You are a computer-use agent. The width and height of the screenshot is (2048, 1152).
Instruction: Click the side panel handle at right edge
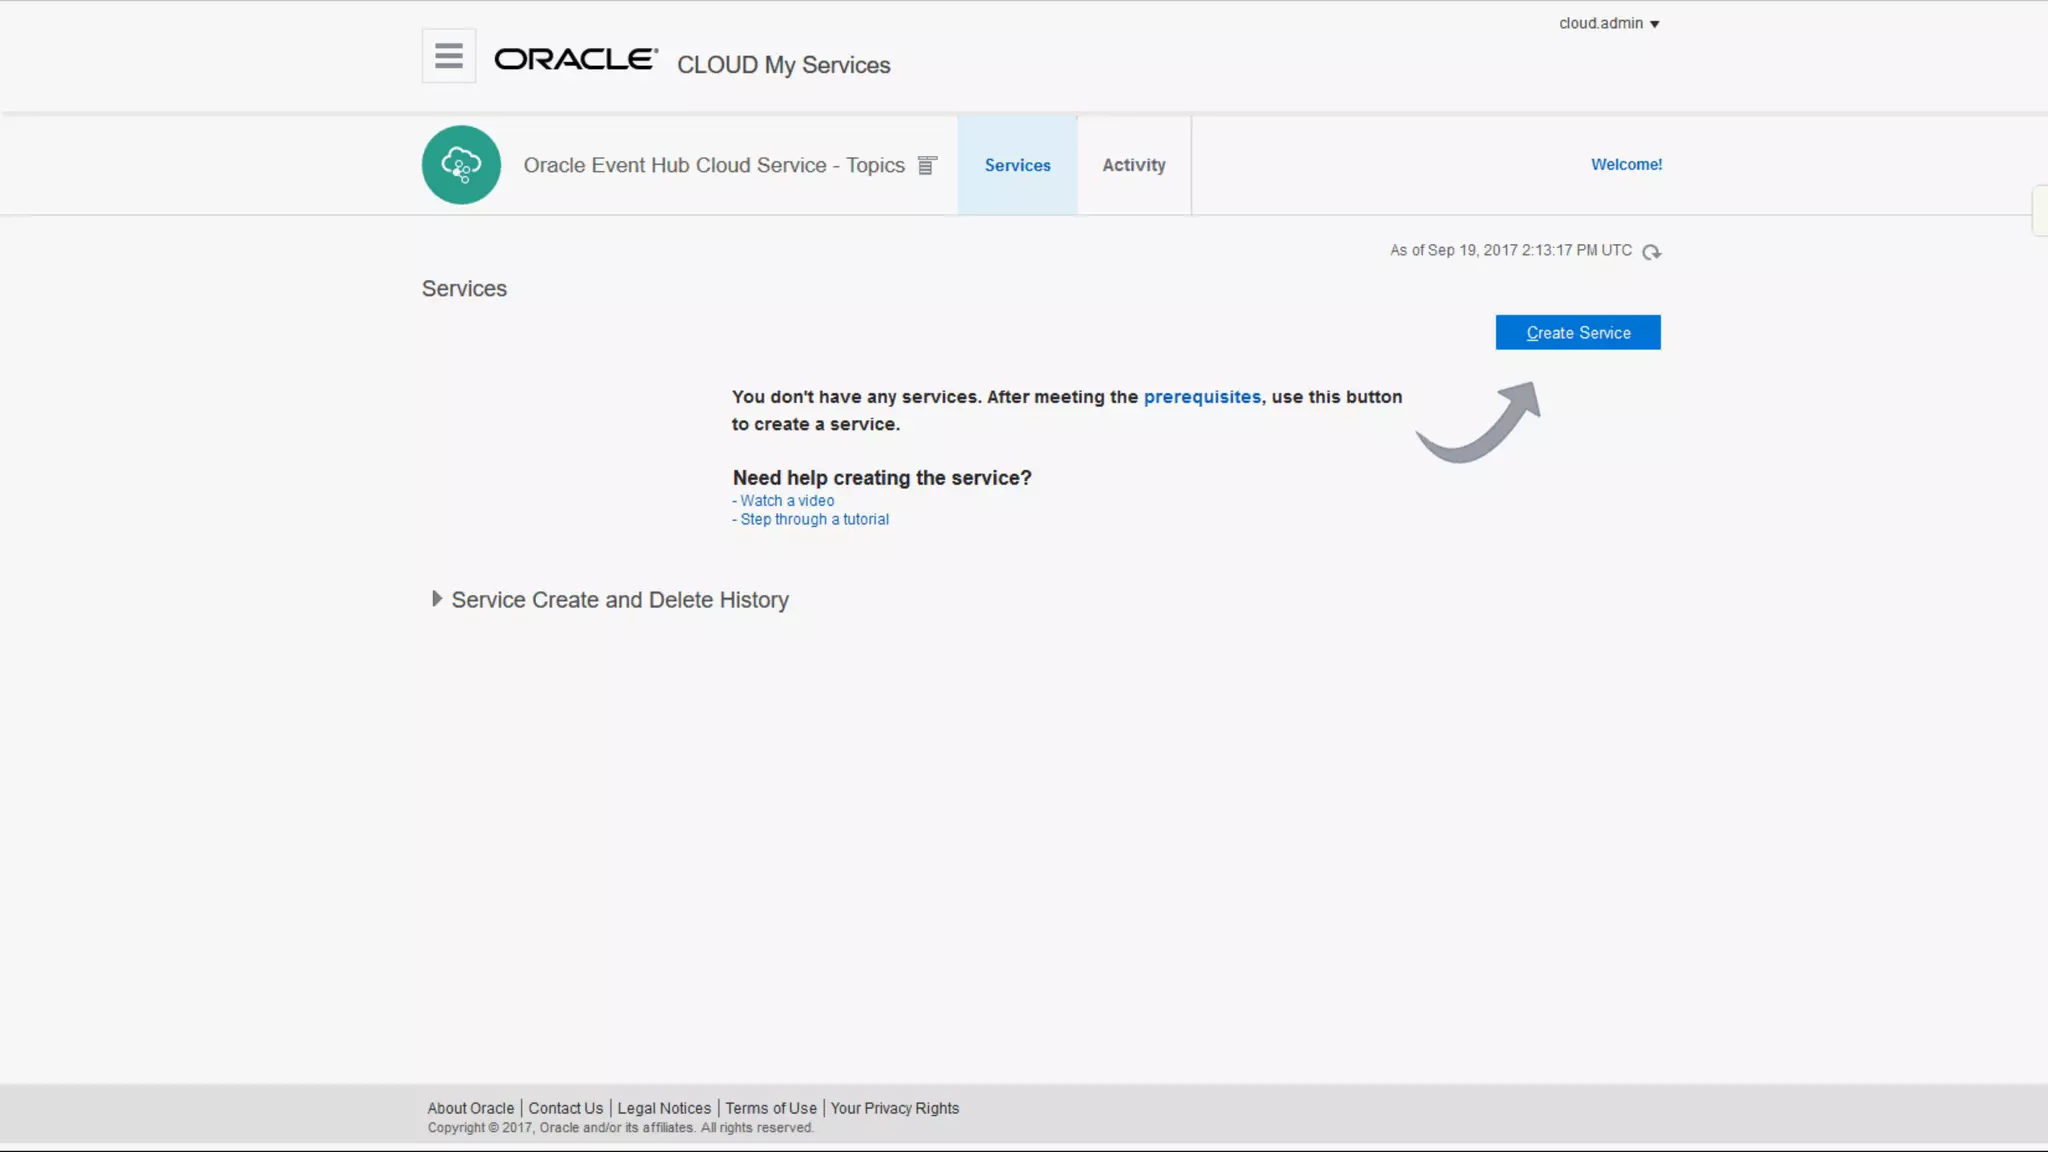click(x=2040, y=210)
